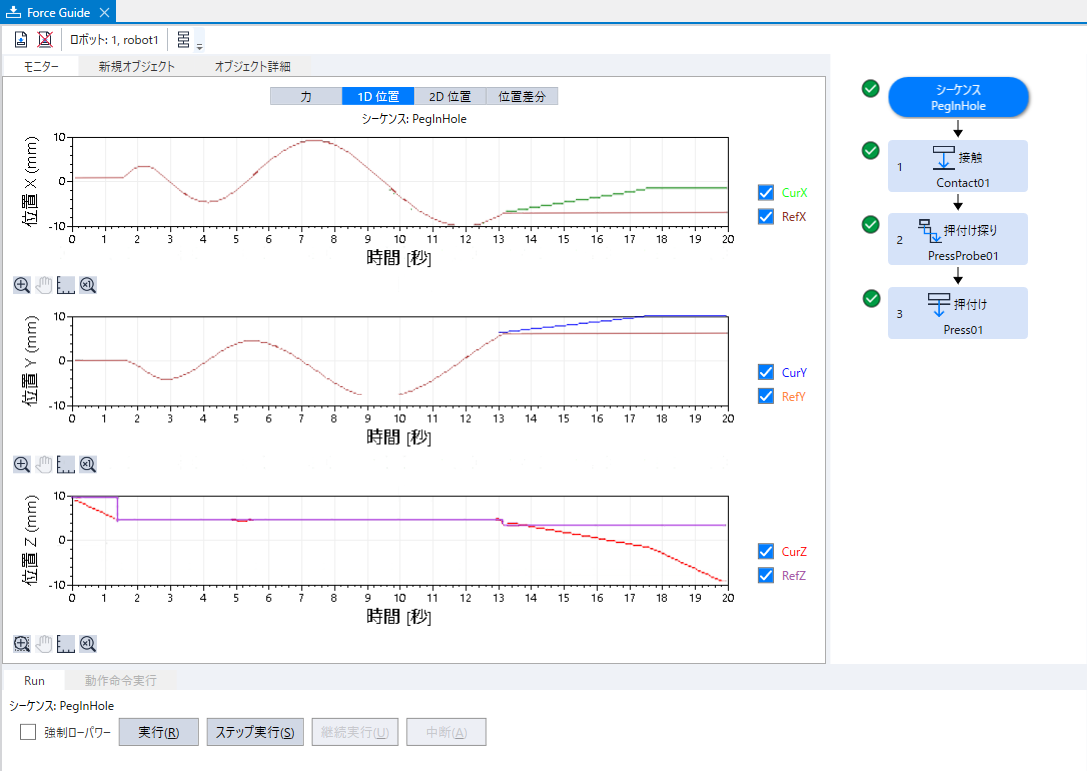Open the オブジェクト詳細 tab

click(252, 67)
